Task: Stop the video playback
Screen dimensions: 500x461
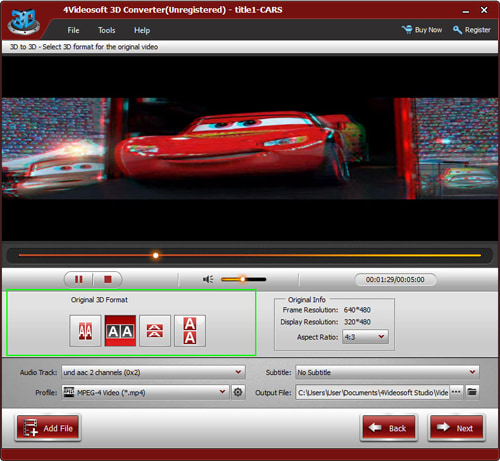Action: tap(107, 279)
